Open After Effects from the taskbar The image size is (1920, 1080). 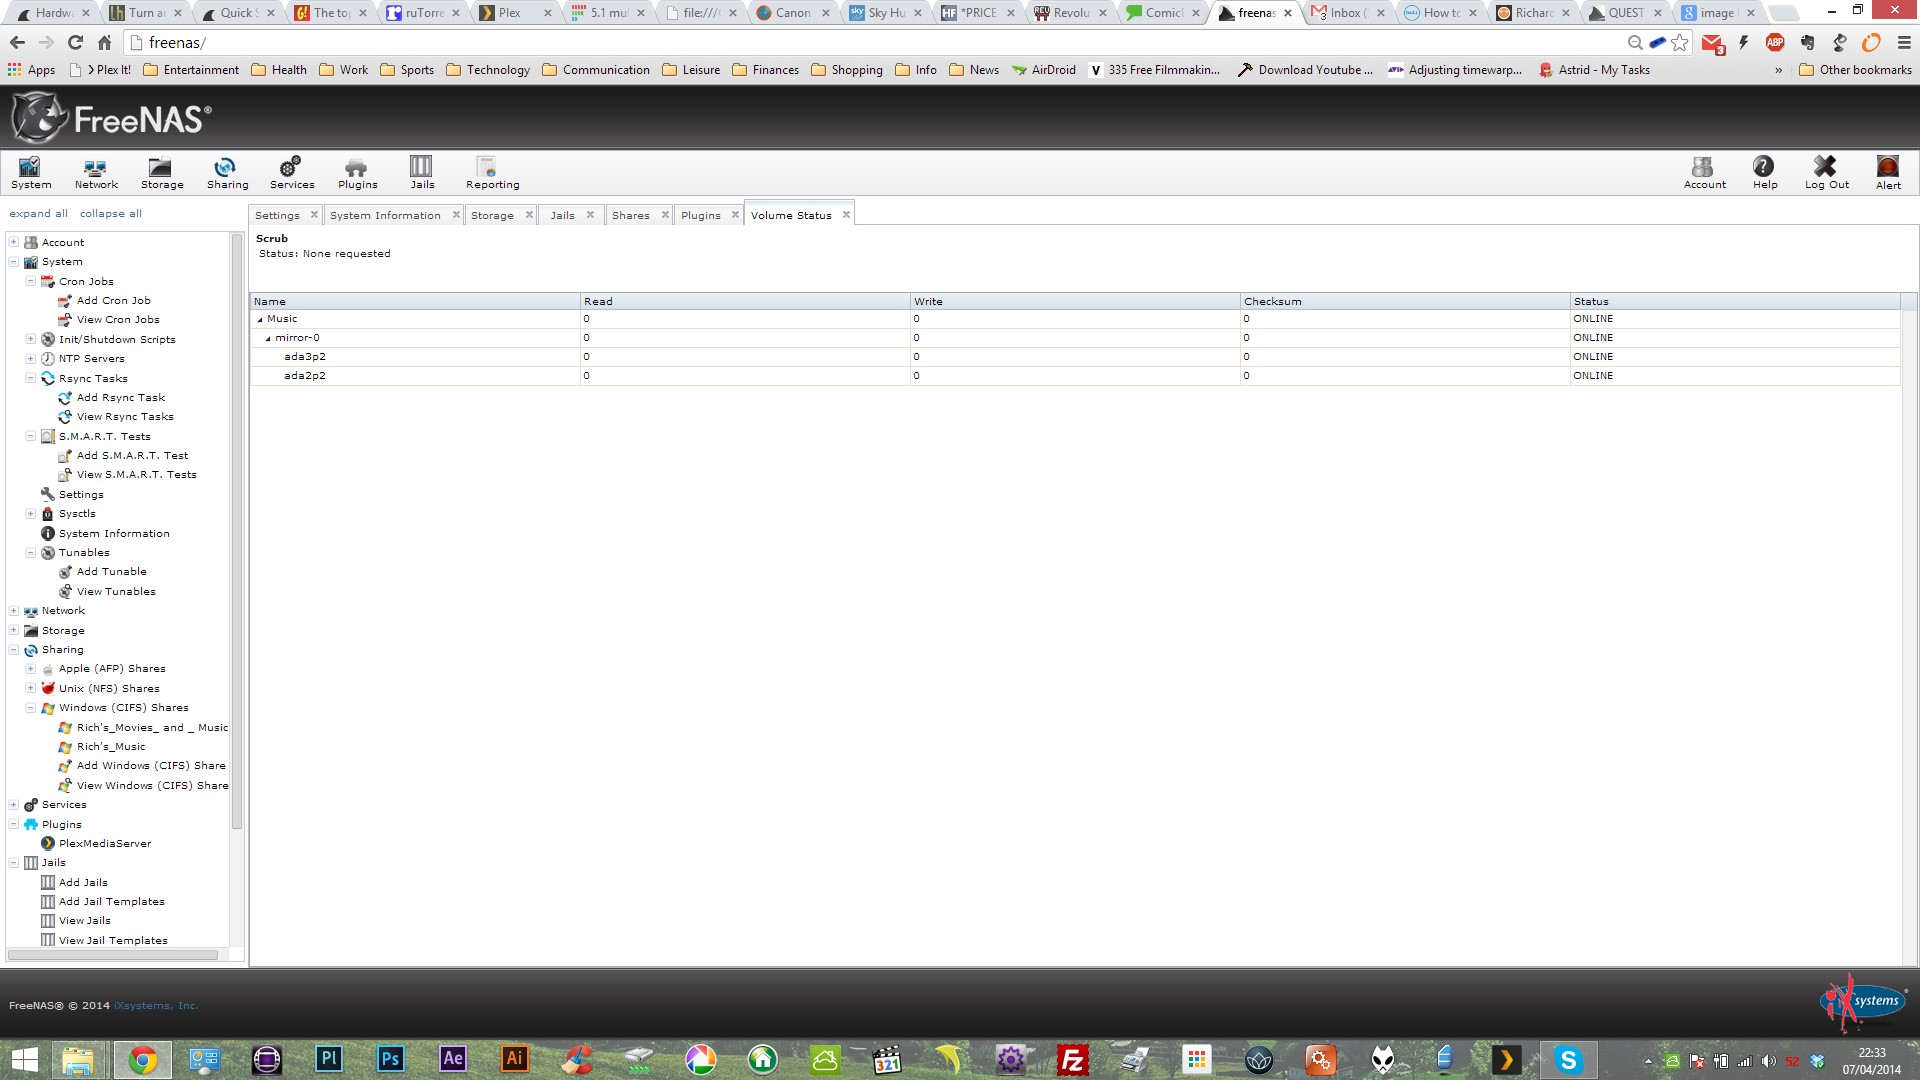452,1059
